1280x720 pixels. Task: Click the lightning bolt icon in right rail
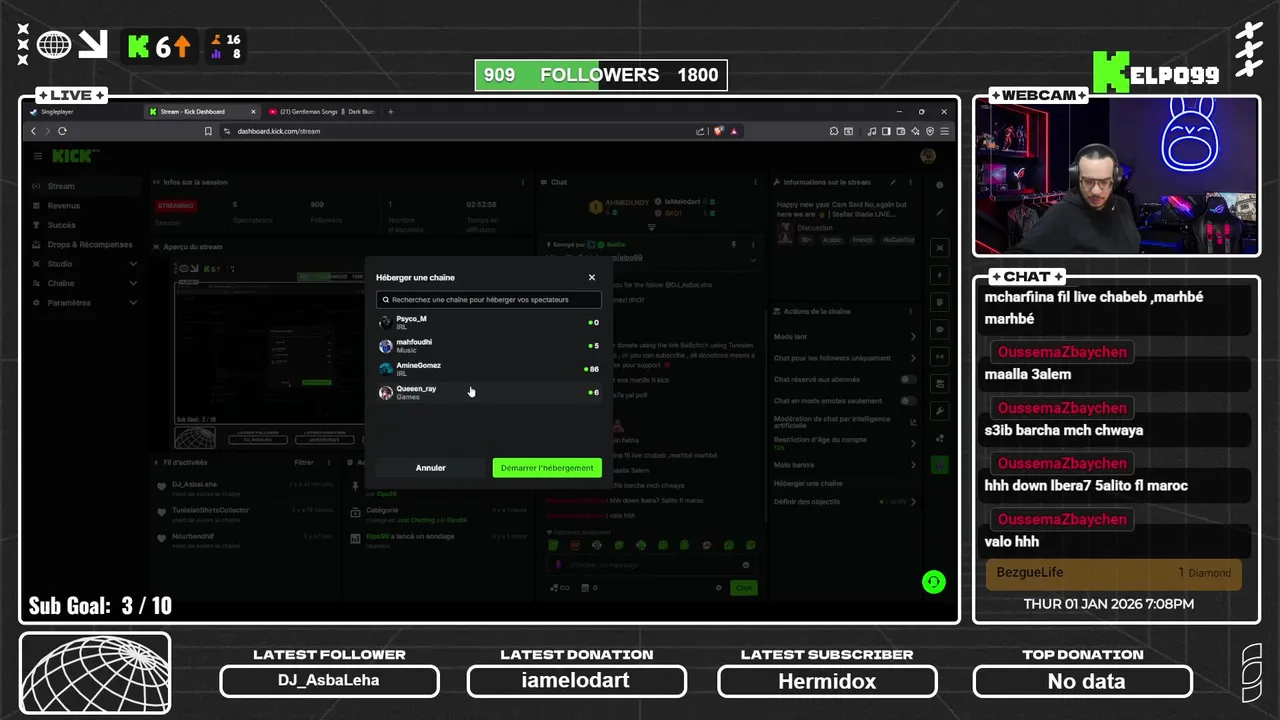pos(940,275)
